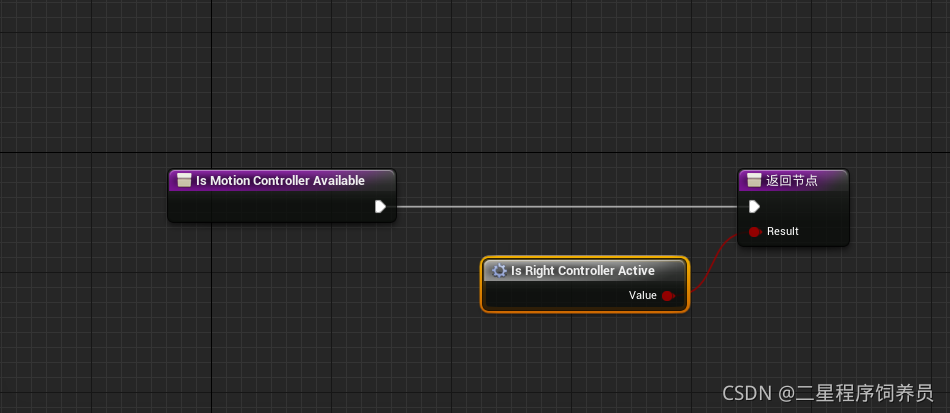The image size is (950, 413).
Task: Select the Is Motion Controller Available node title
Action: [280, 180]
